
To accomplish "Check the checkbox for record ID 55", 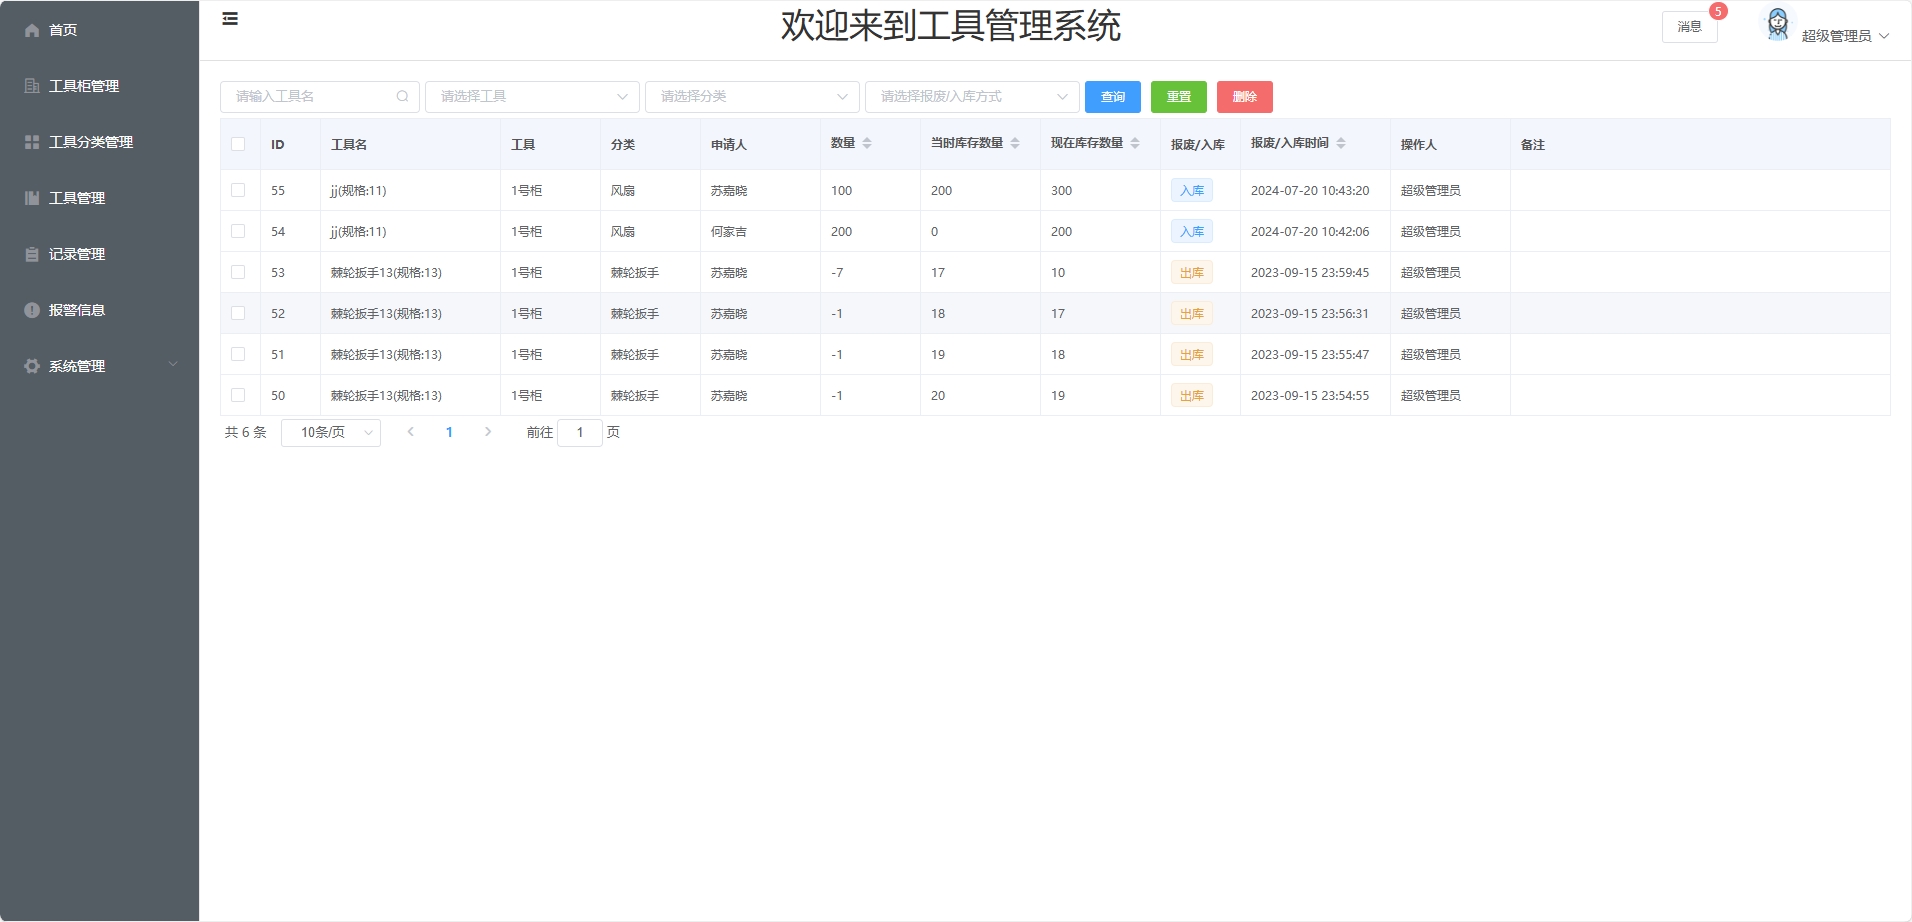I will click(x=238, y=190).
